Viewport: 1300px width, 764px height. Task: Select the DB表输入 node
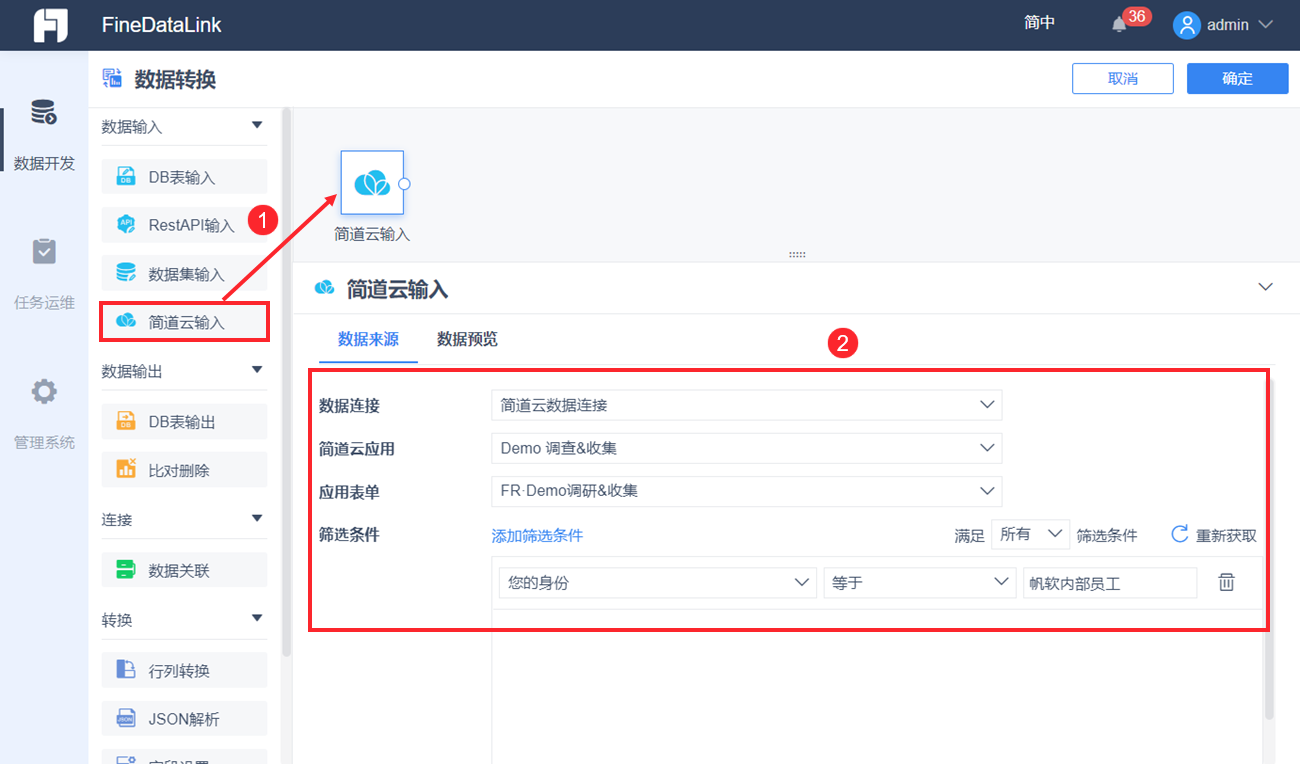pyautogui.click(x=184, y=177)
